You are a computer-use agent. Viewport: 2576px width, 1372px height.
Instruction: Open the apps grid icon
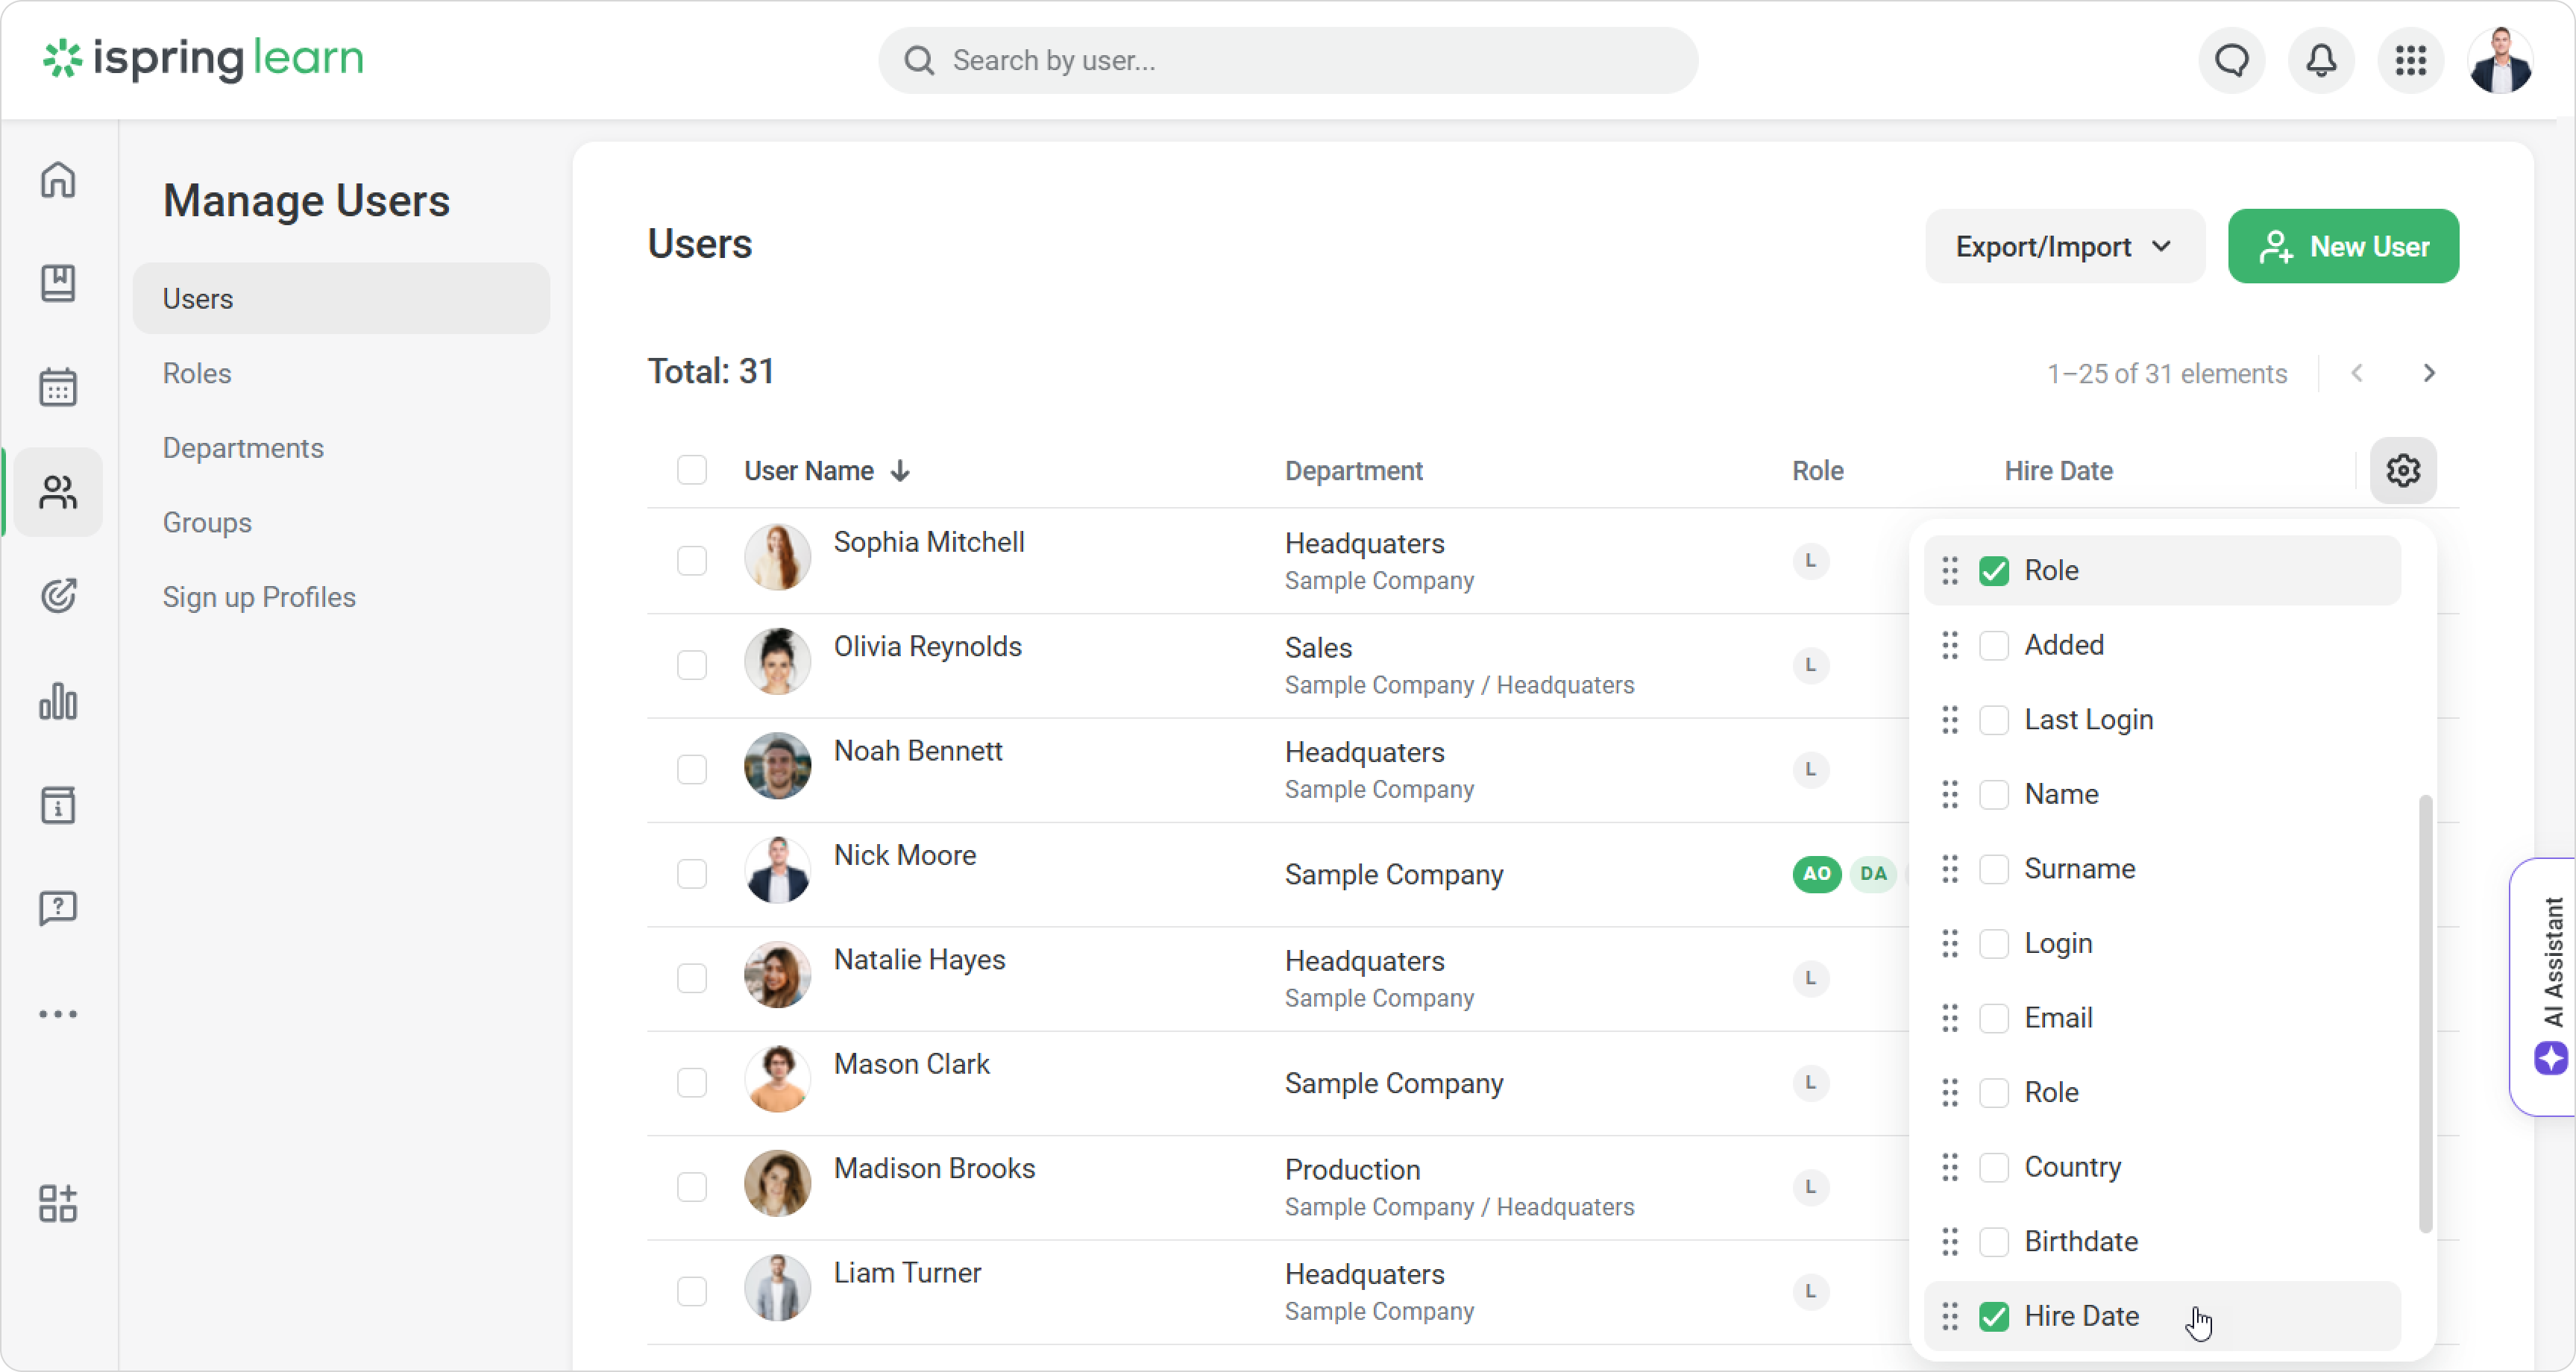(x=2411, y=61)
